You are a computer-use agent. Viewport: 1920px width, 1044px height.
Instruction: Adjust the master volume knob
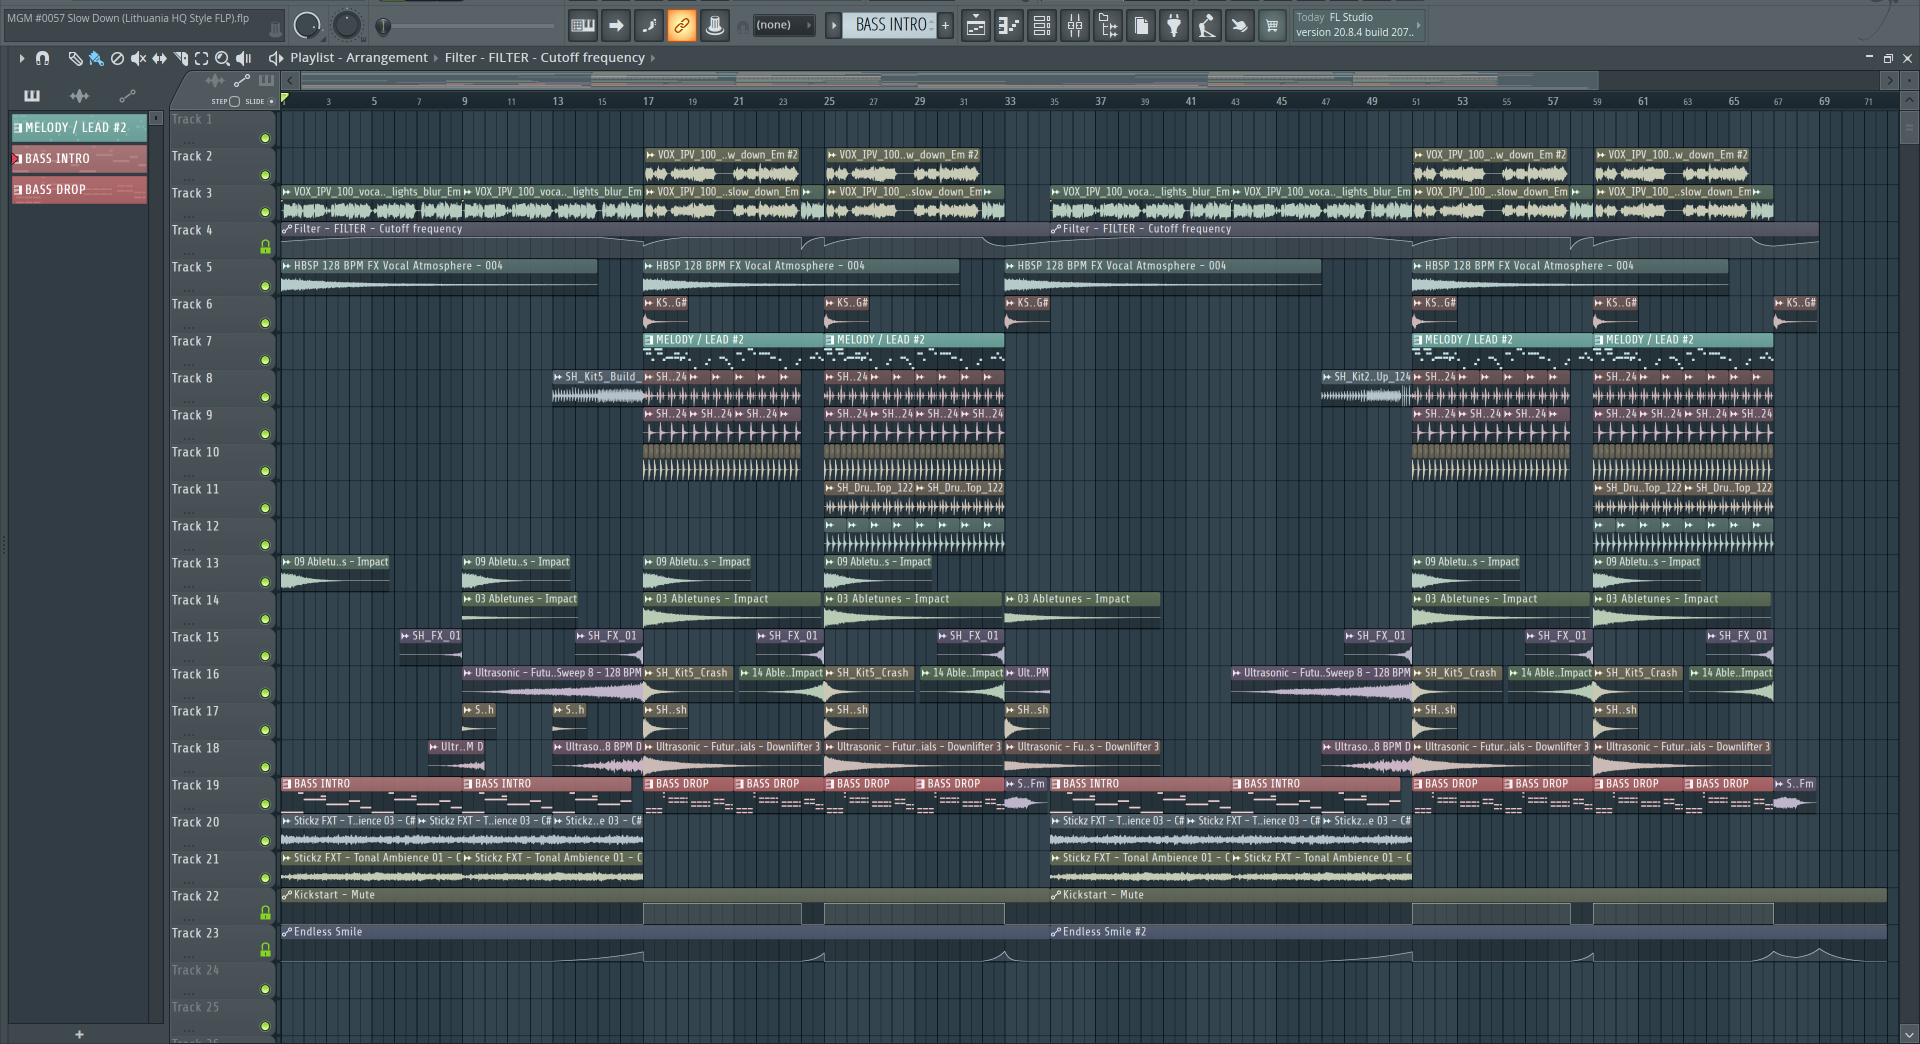click(x=308, y=25)
